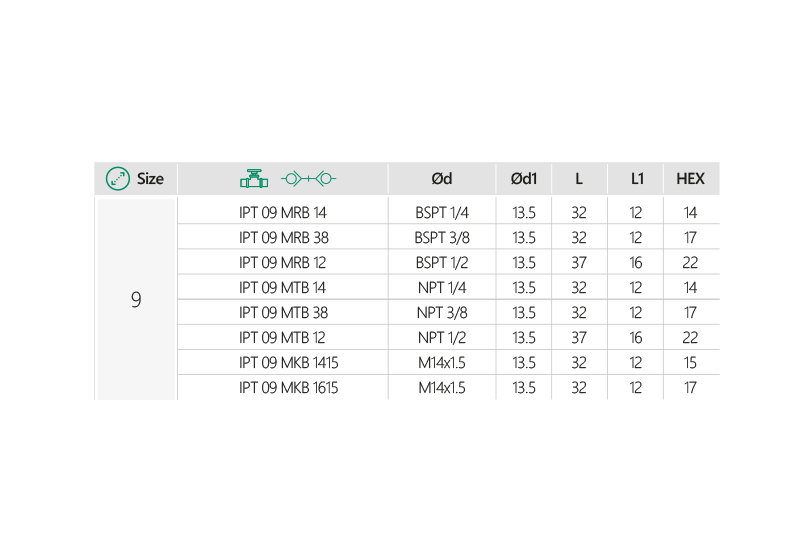Choose part IPT 09 MTB 14

click(x=283, y=288)
